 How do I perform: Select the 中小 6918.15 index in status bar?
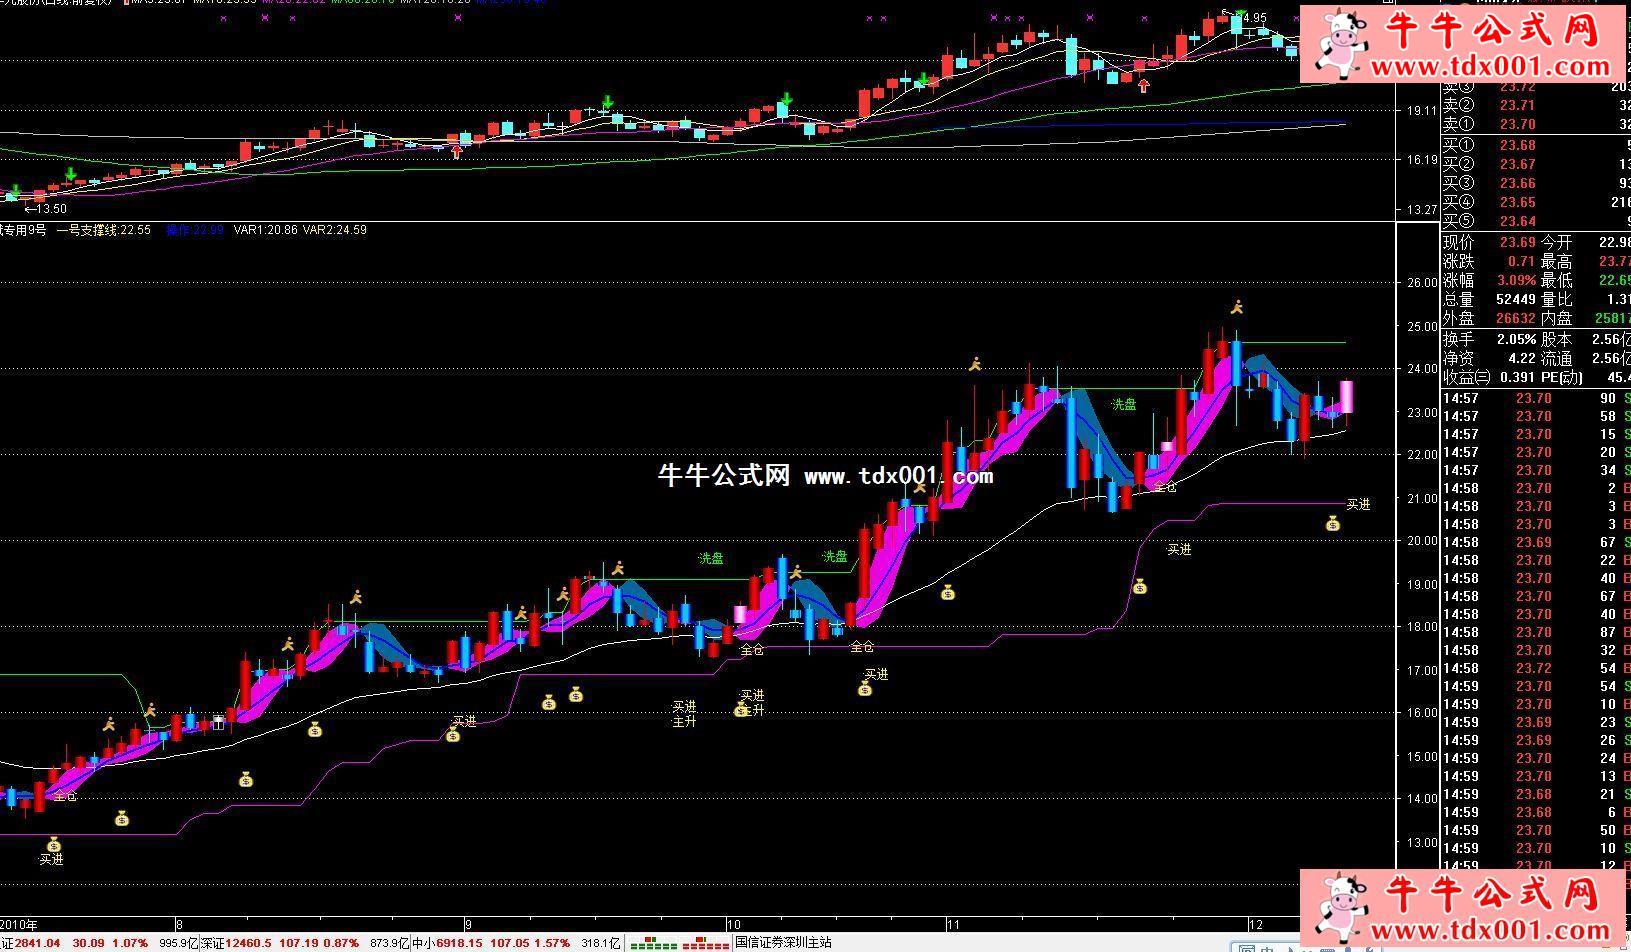[440, 942]
